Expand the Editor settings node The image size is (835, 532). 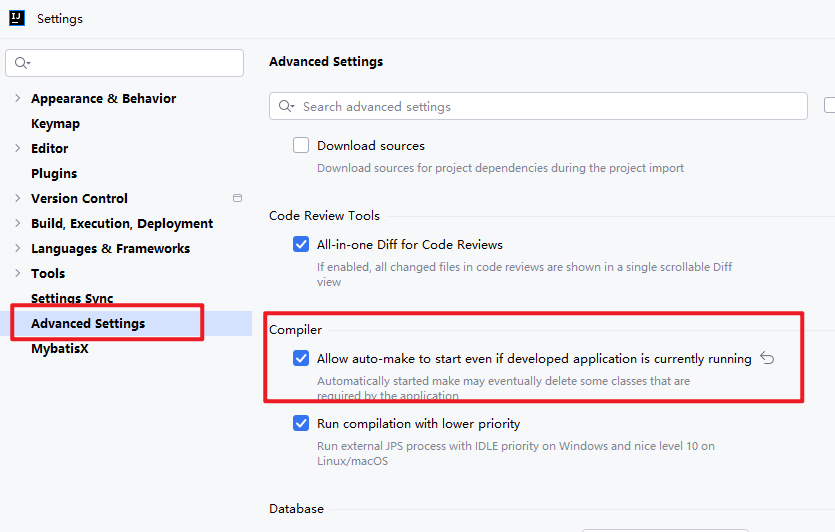17,148
